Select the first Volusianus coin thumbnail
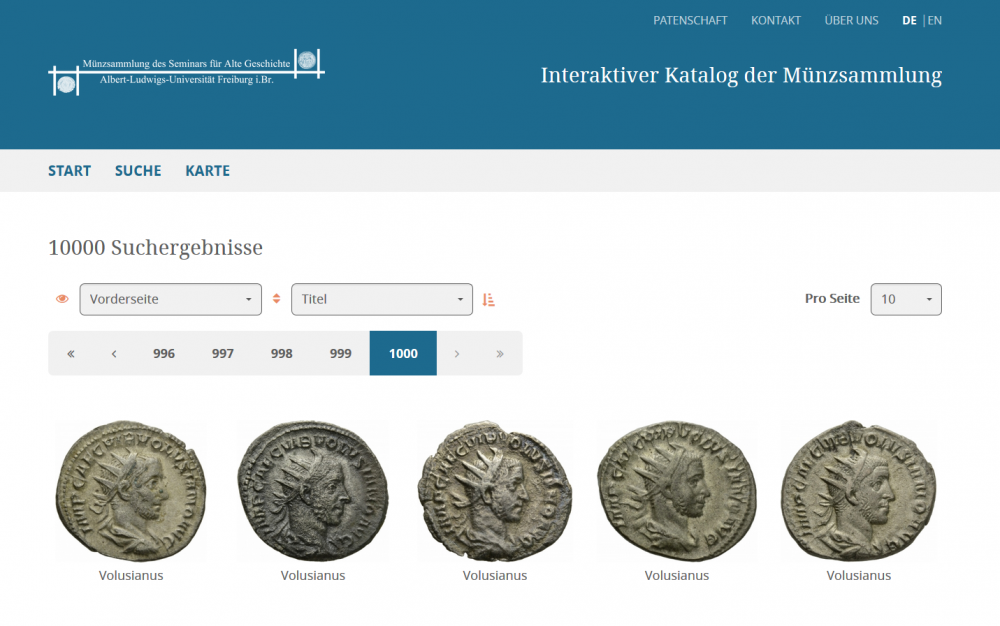 (x=131, y=492)
